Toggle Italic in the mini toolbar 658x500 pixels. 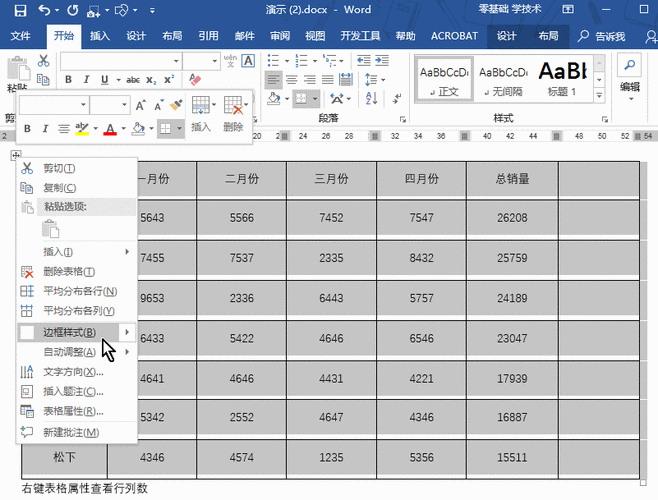(x=45, y=128)
